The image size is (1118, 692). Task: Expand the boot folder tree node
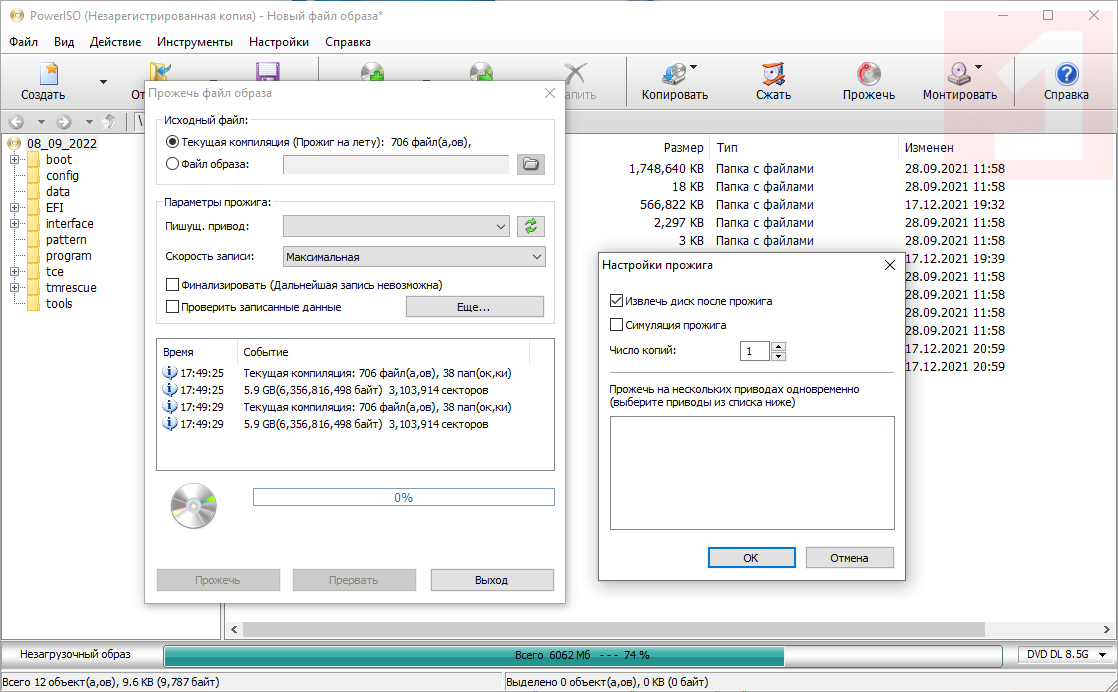[x=14, y=160]
